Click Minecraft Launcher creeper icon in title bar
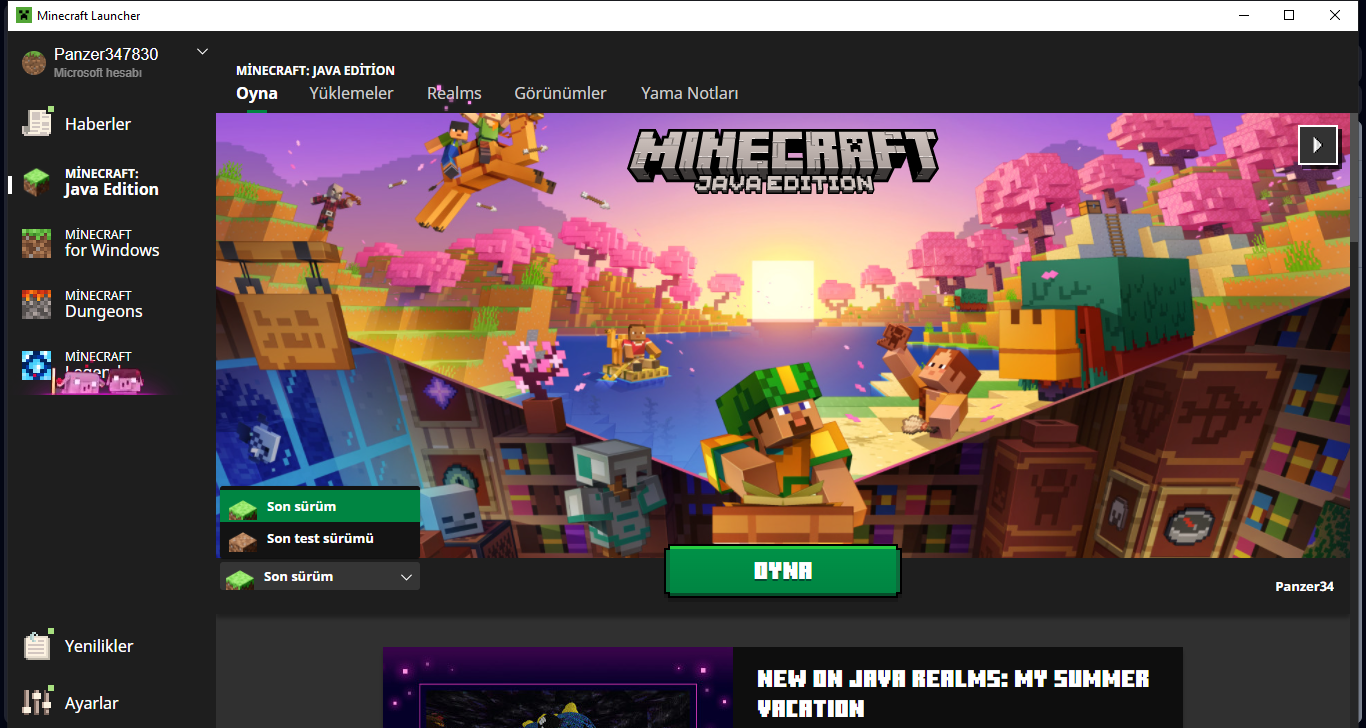The width and height of the screenshot is (1366, 728). point(23,15)
